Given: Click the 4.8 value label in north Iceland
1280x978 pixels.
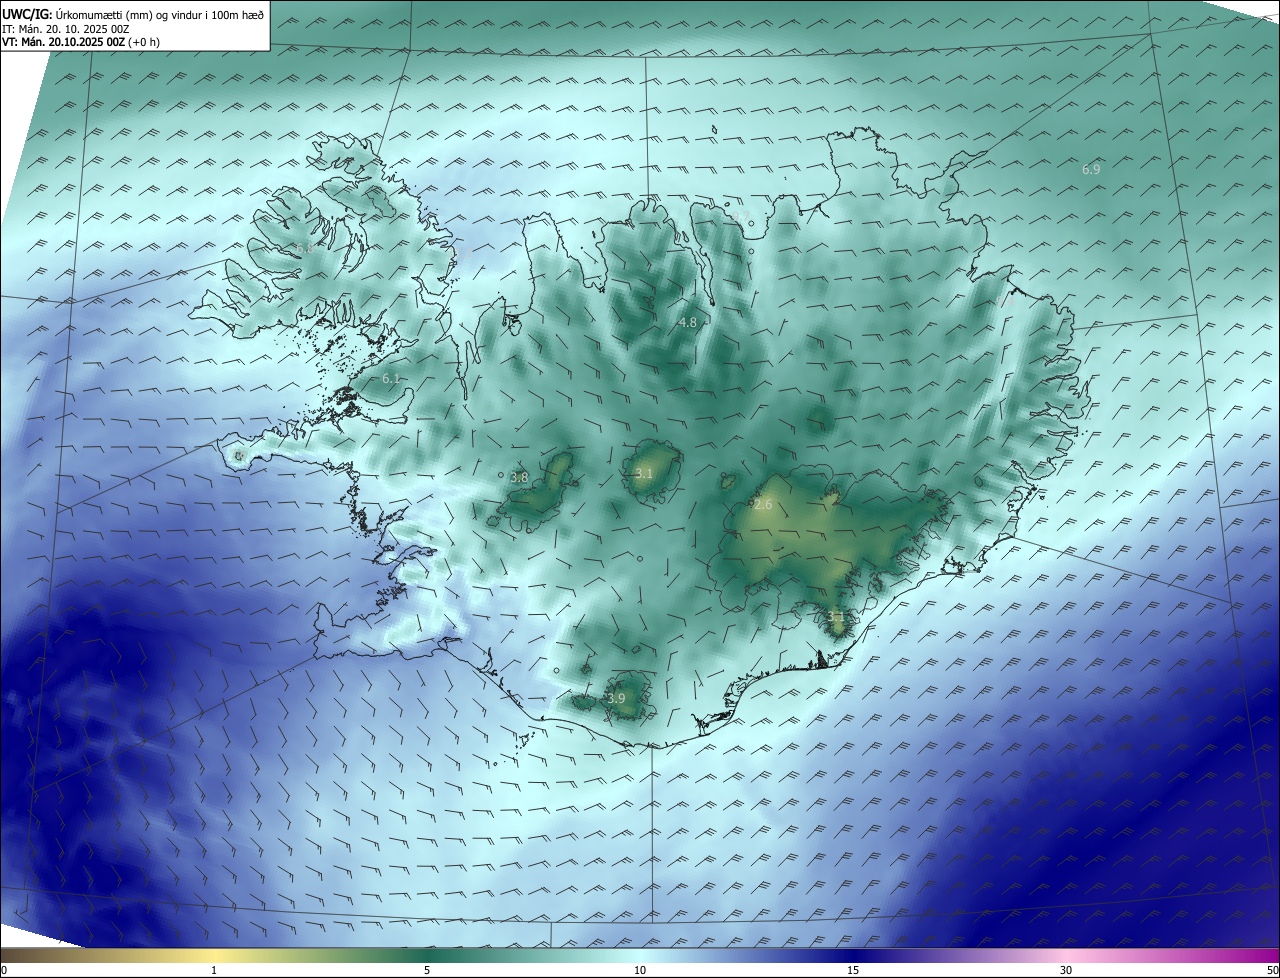Looking at the screenshot, I should [x=687, y=322].
